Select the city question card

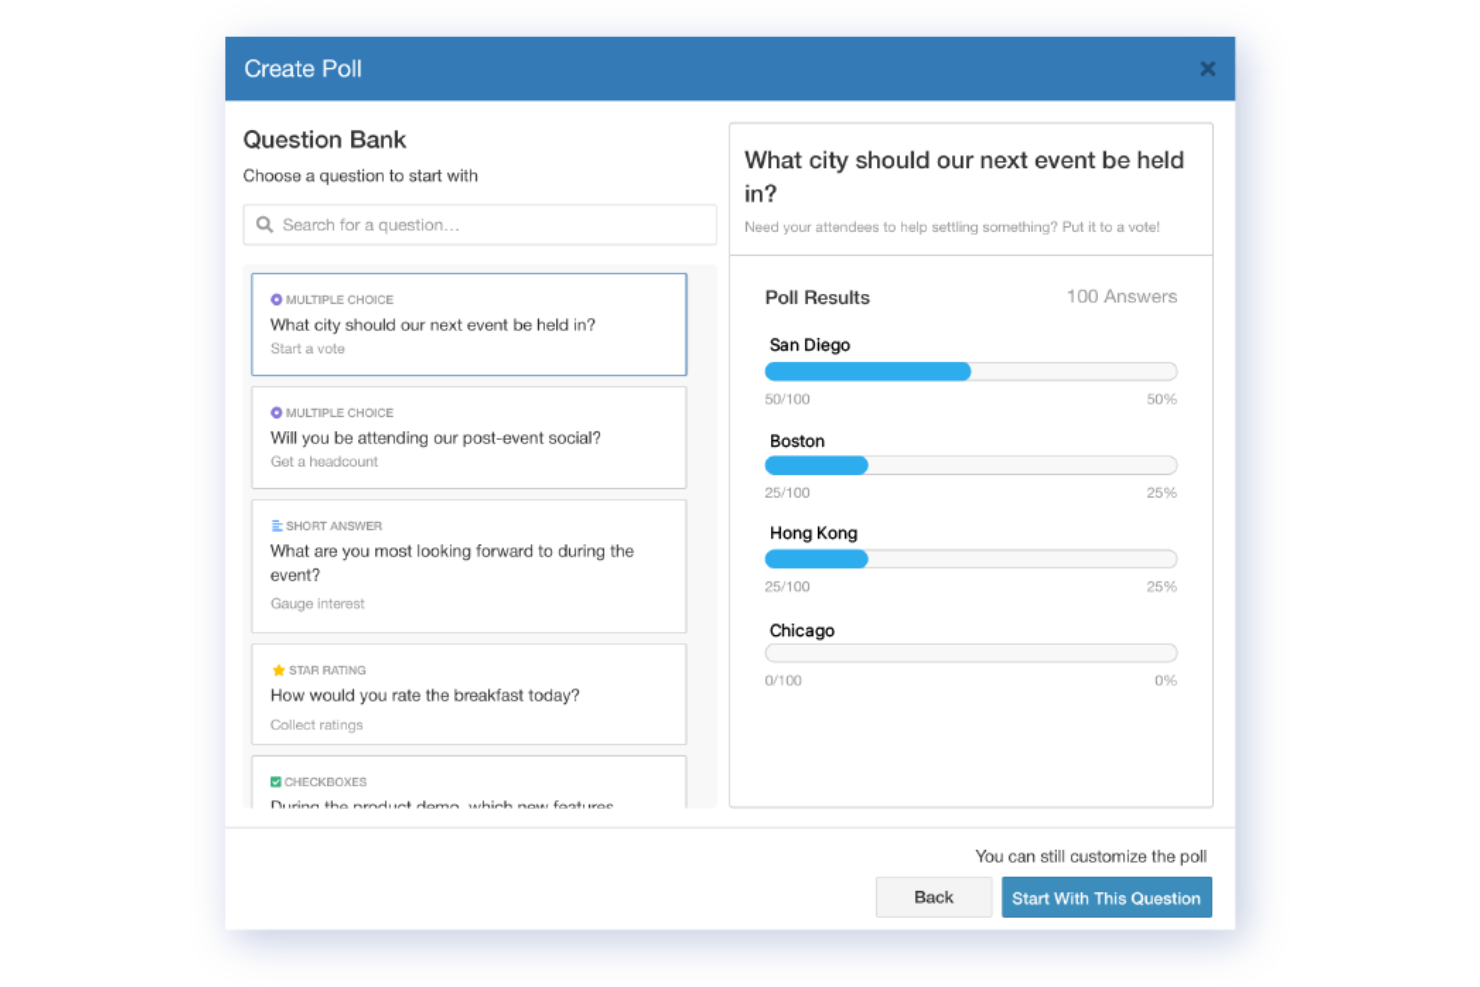coord(468,324)
